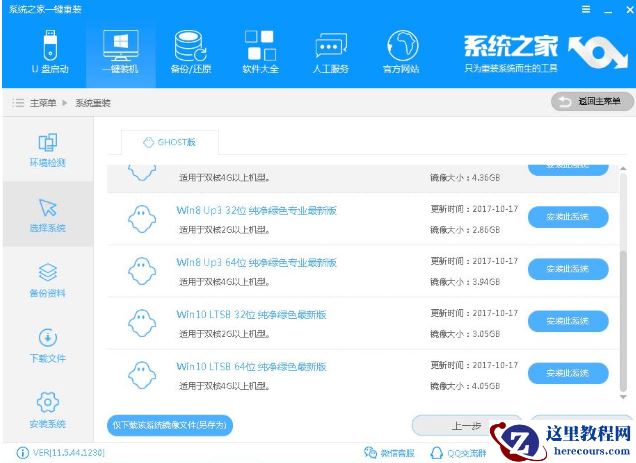
Task: Click the scrollbar up arrow
Action: pos(624,168)
